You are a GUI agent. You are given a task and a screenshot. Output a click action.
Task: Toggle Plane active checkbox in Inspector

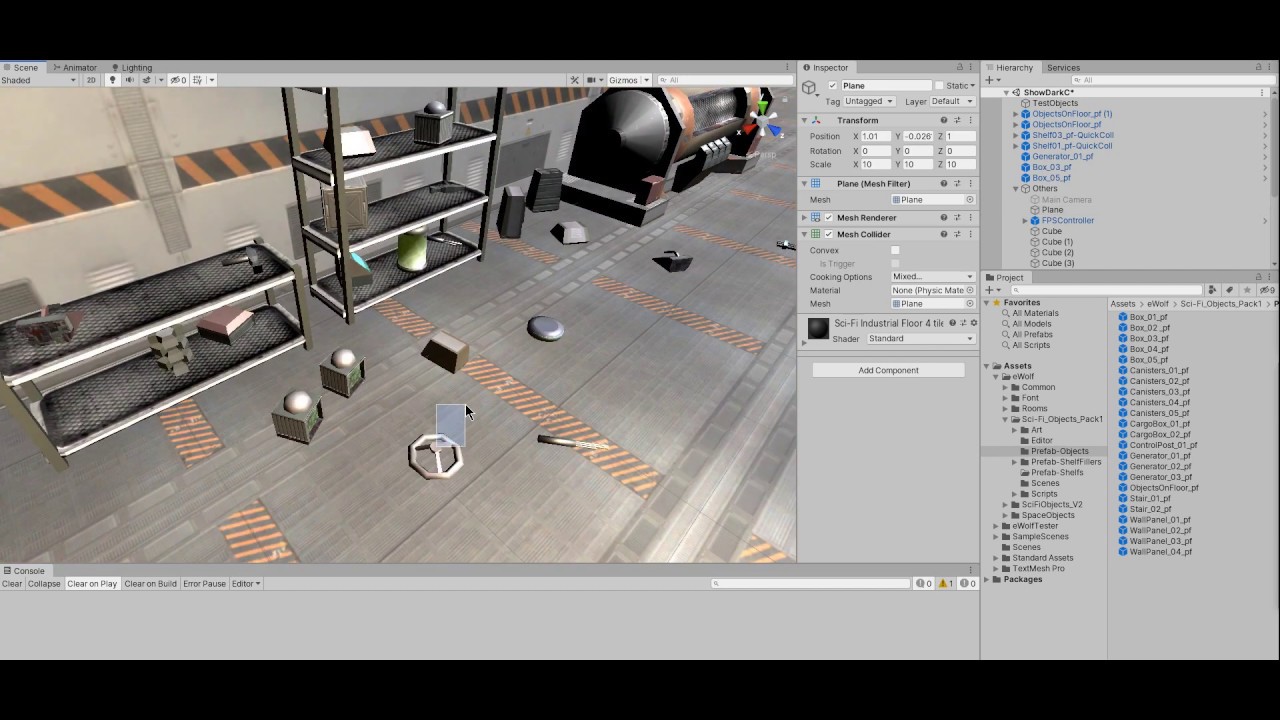[x=832, y=86]
